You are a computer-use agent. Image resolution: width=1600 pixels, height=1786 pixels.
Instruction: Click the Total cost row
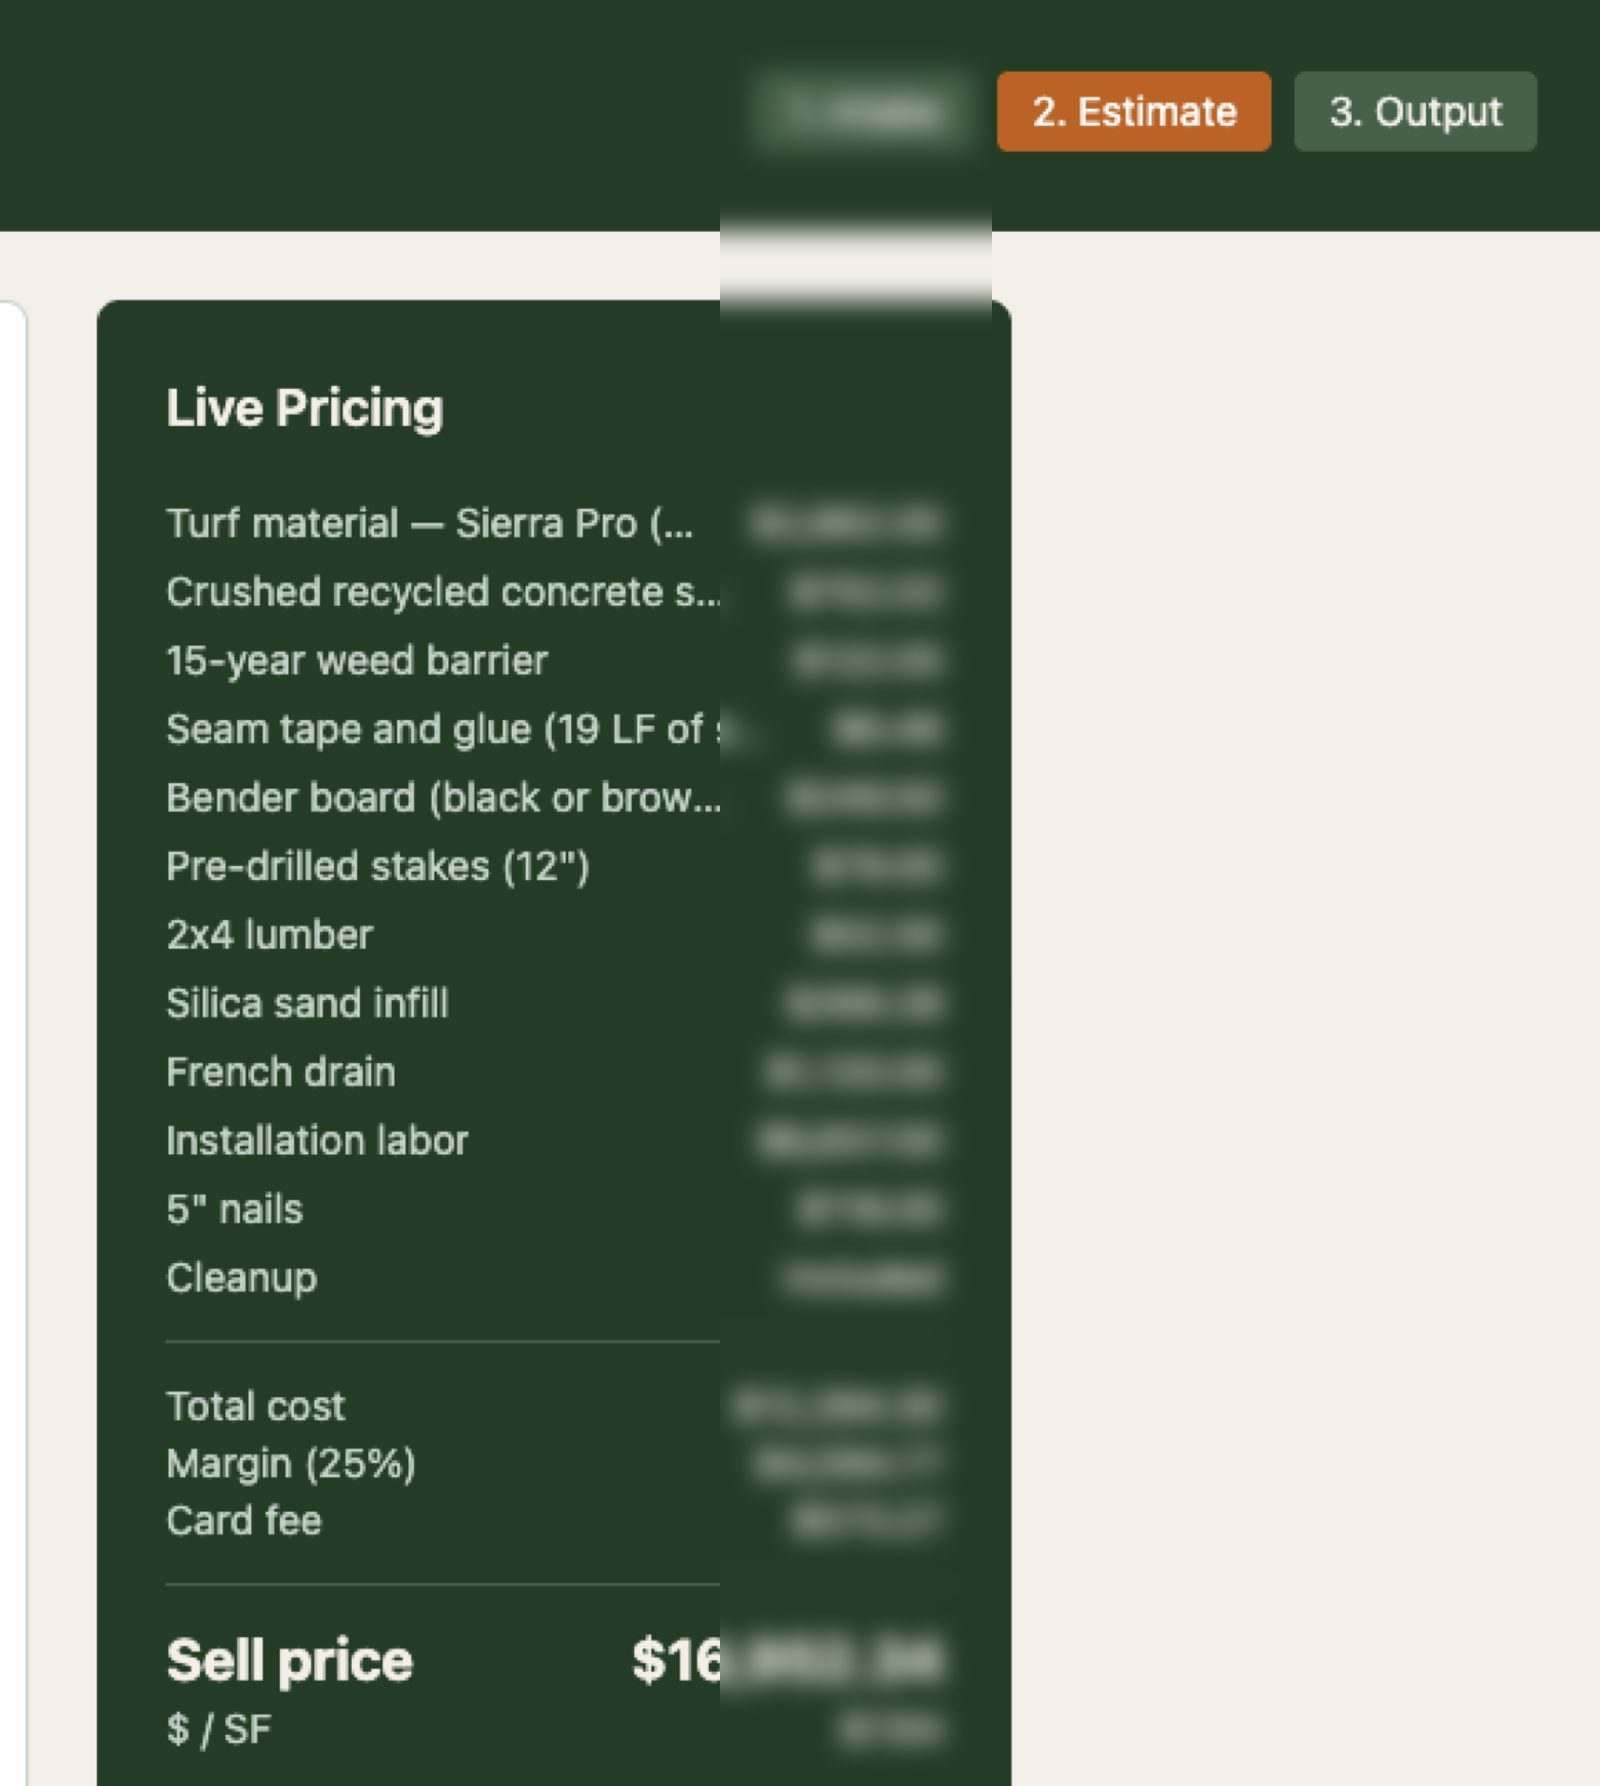[256, 1406]
